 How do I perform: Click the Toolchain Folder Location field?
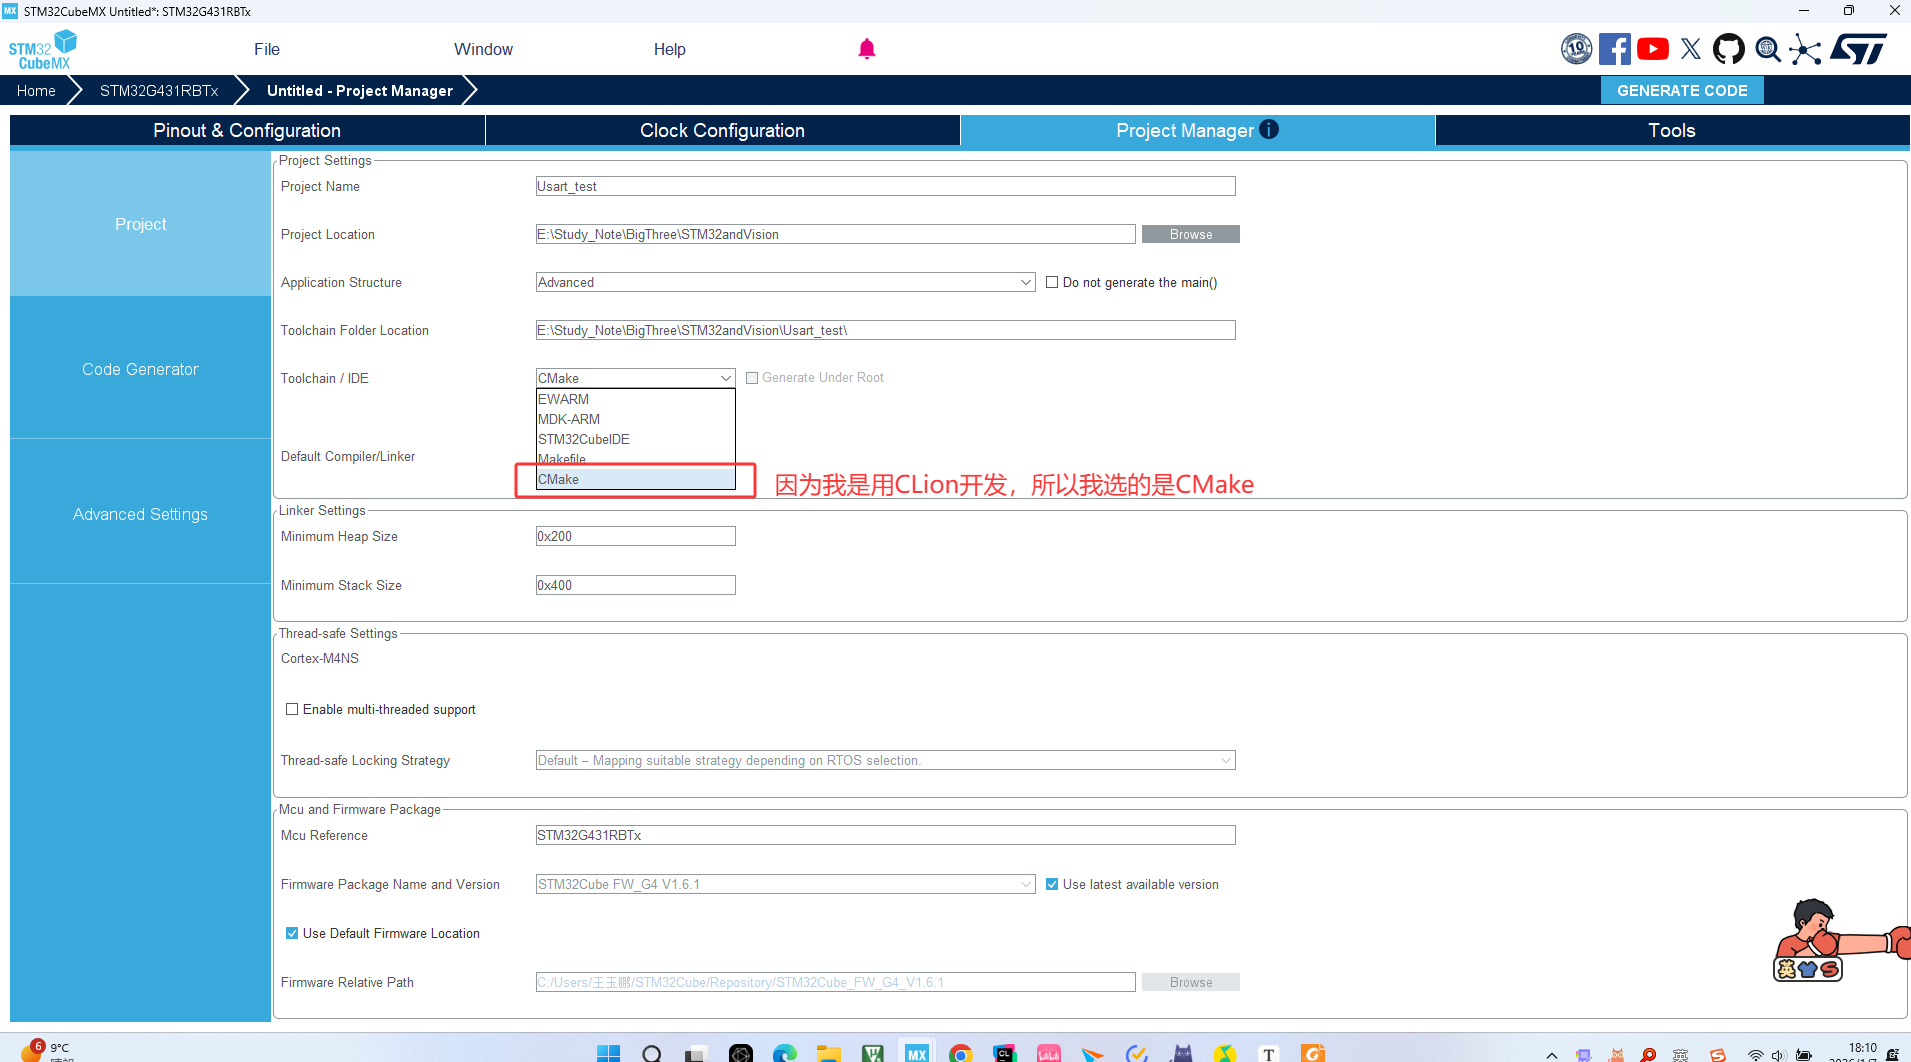(885, 330)
